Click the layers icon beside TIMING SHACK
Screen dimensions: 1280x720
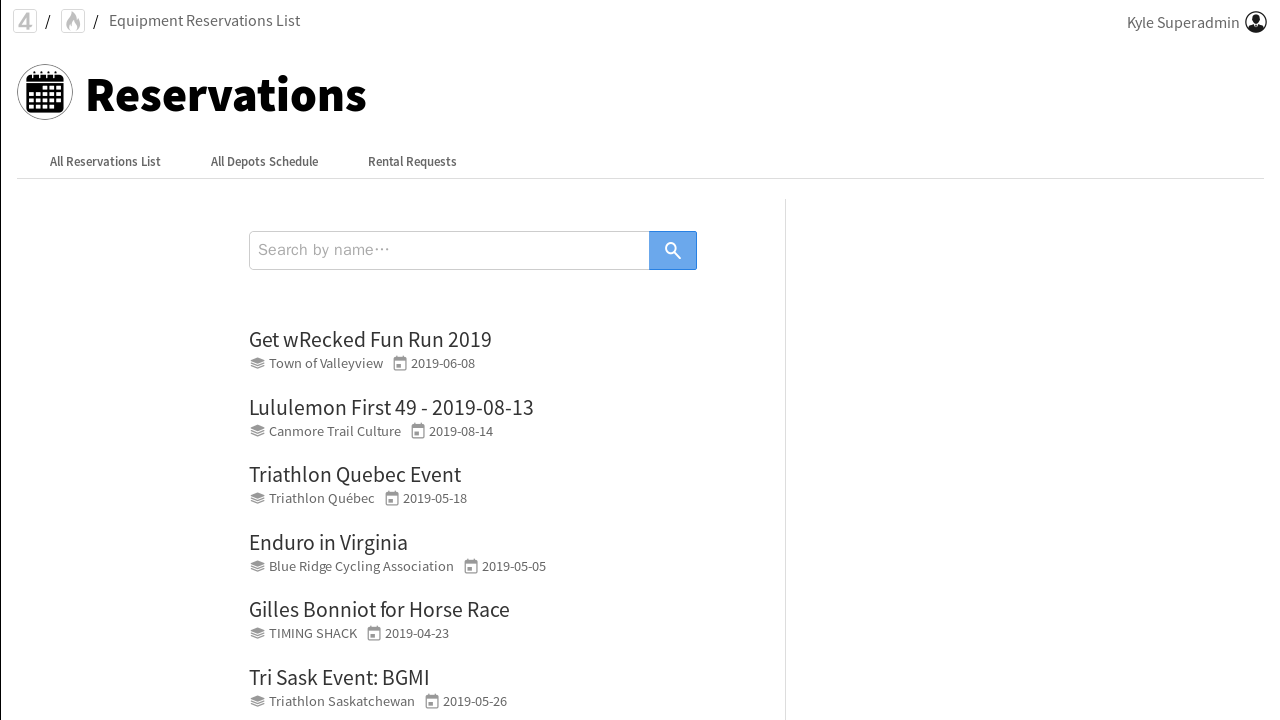[x=257, y=634]
